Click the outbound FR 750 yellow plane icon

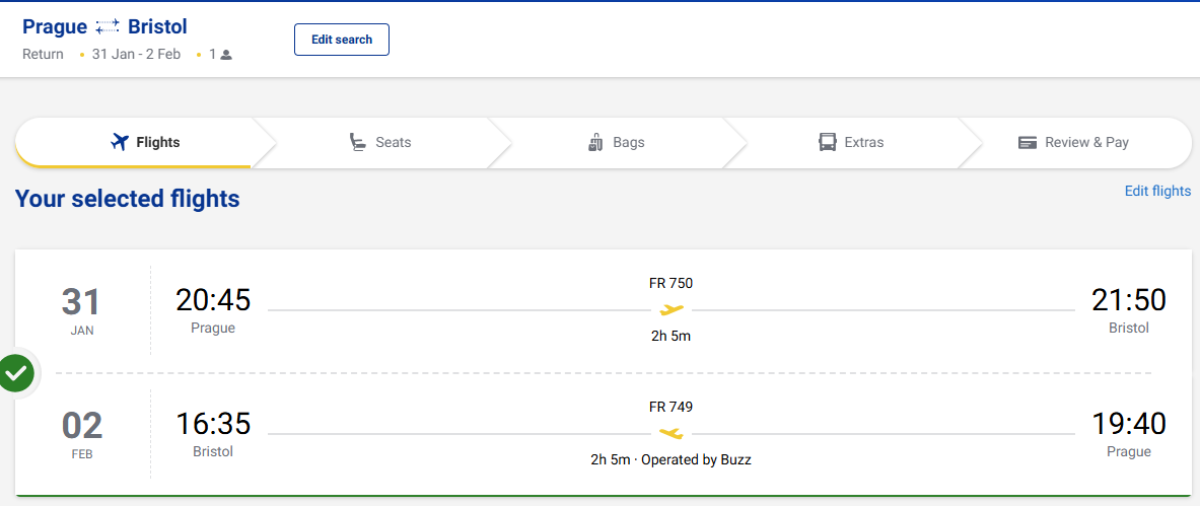[671, 310]
